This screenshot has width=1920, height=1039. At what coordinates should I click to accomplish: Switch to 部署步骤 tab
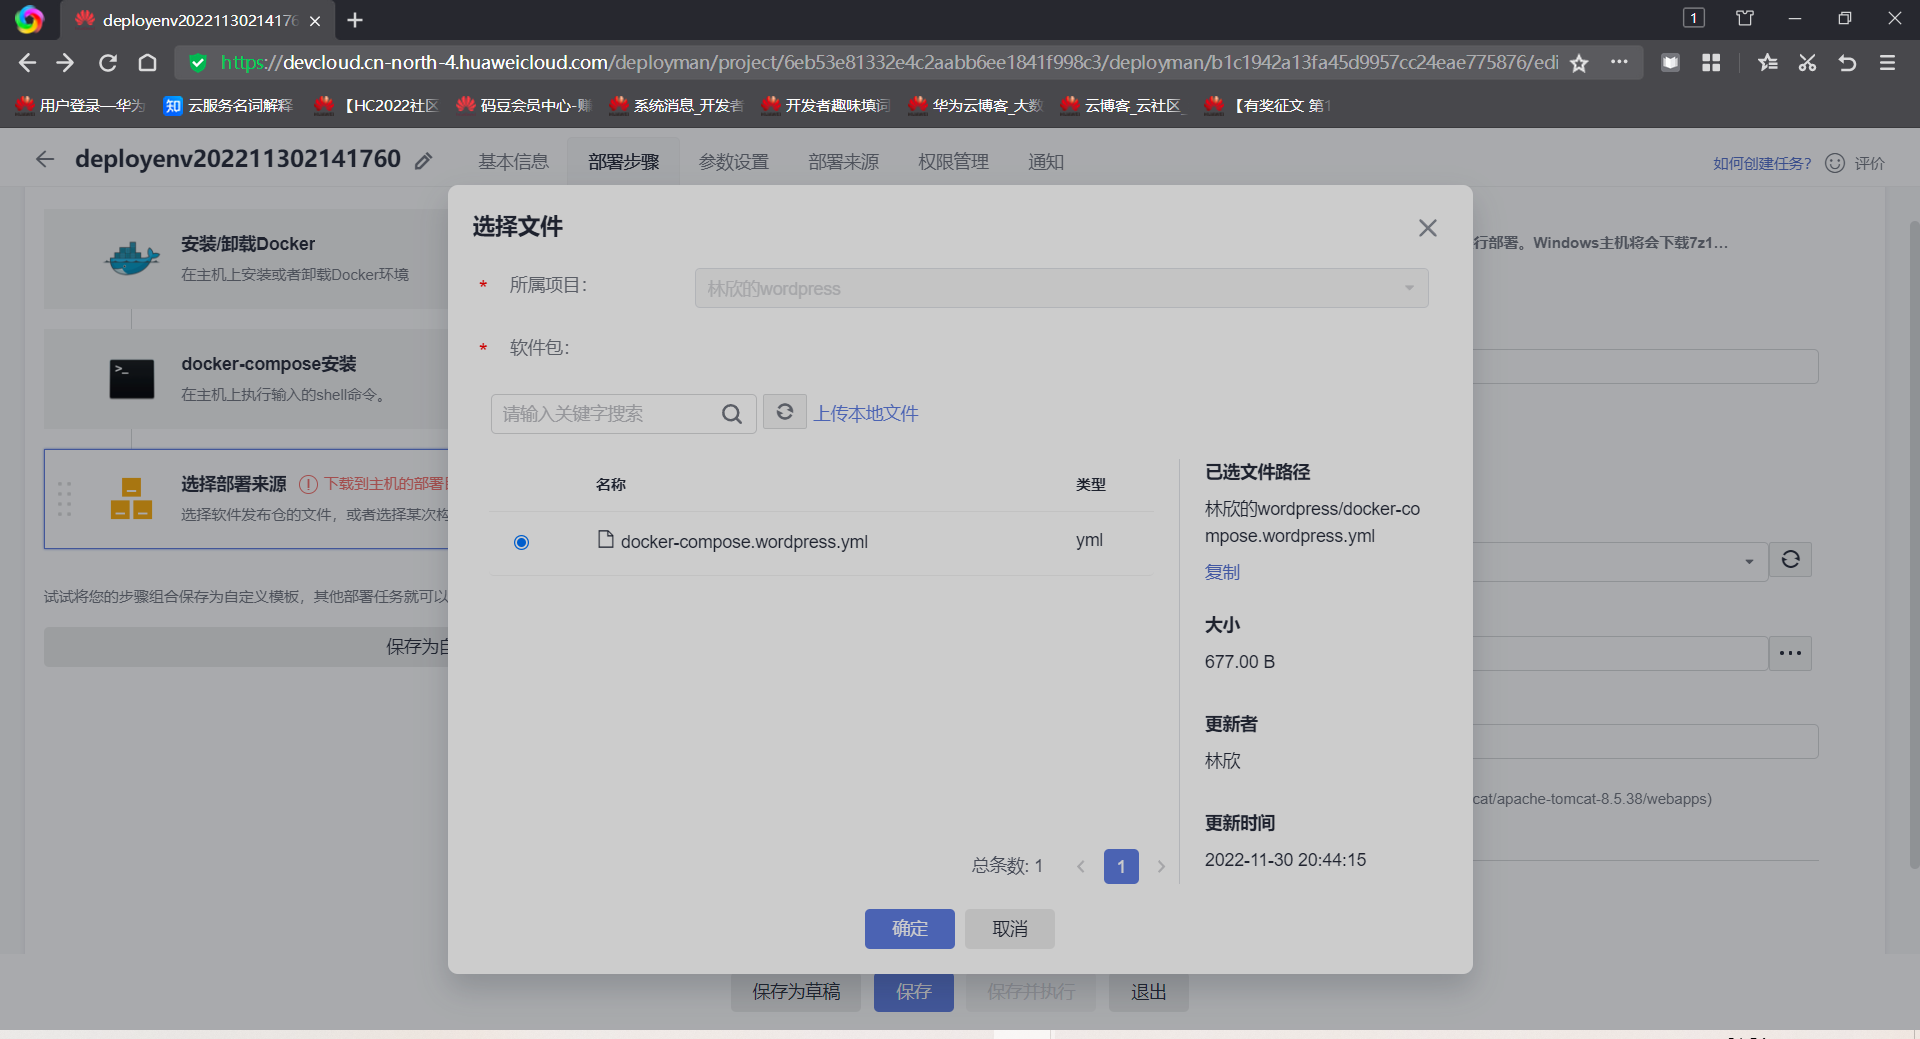(623, 162)
